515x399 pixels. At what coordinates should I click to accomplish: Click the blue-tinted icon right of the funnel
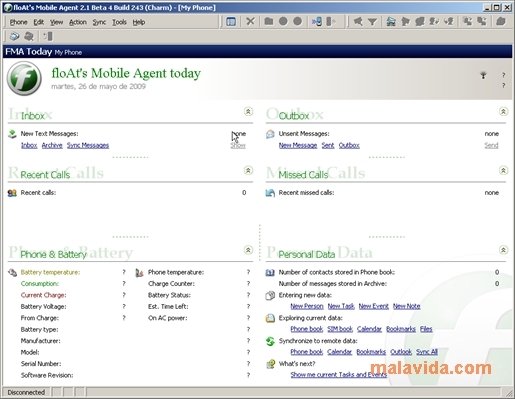point(391,22)
